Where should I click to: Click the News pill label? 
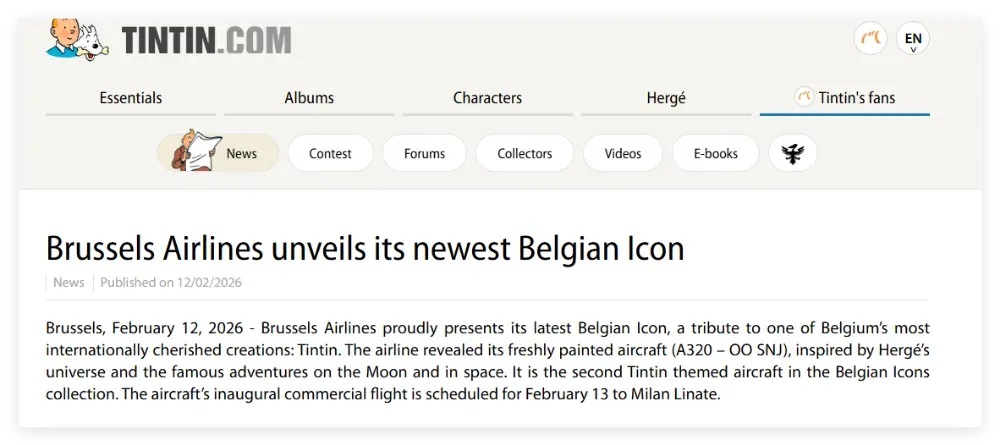(241, 153)
